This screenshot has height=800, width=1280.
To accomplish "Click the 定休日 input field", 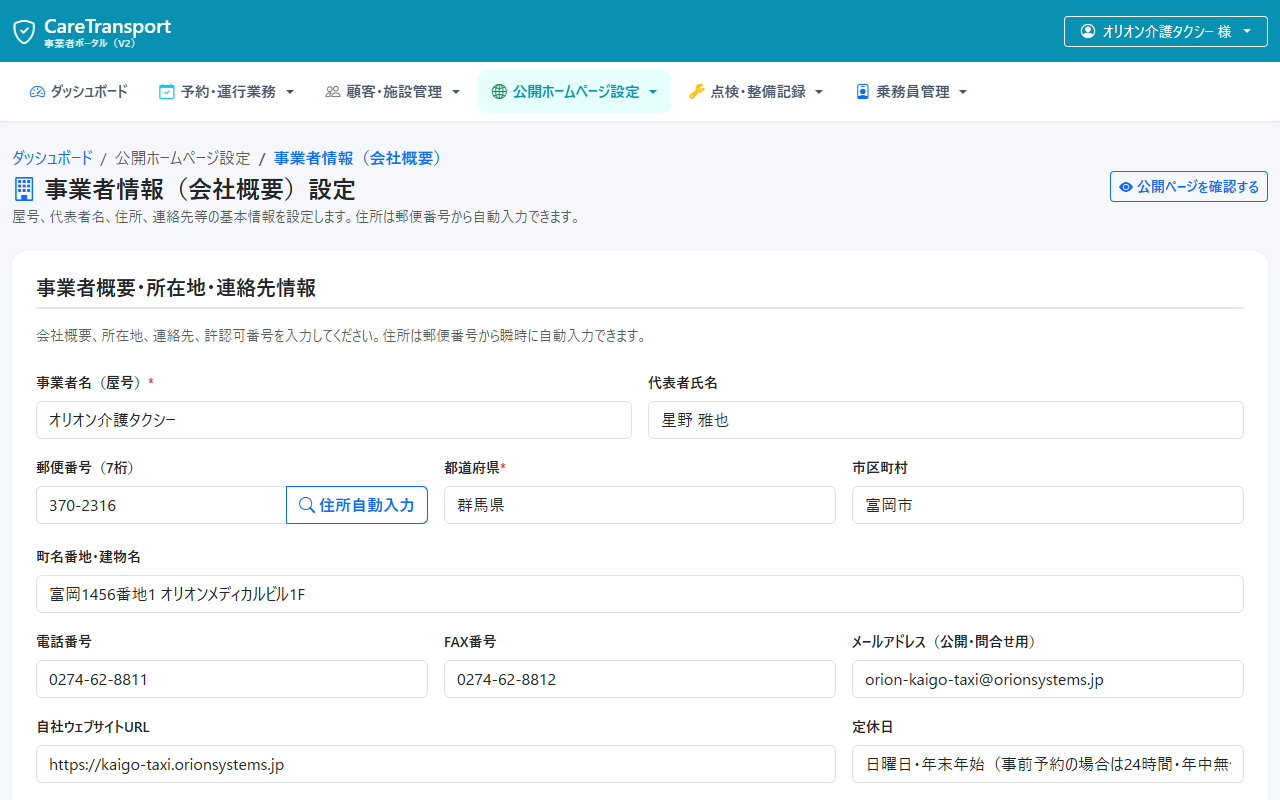I will click(x=1048, y=764).
